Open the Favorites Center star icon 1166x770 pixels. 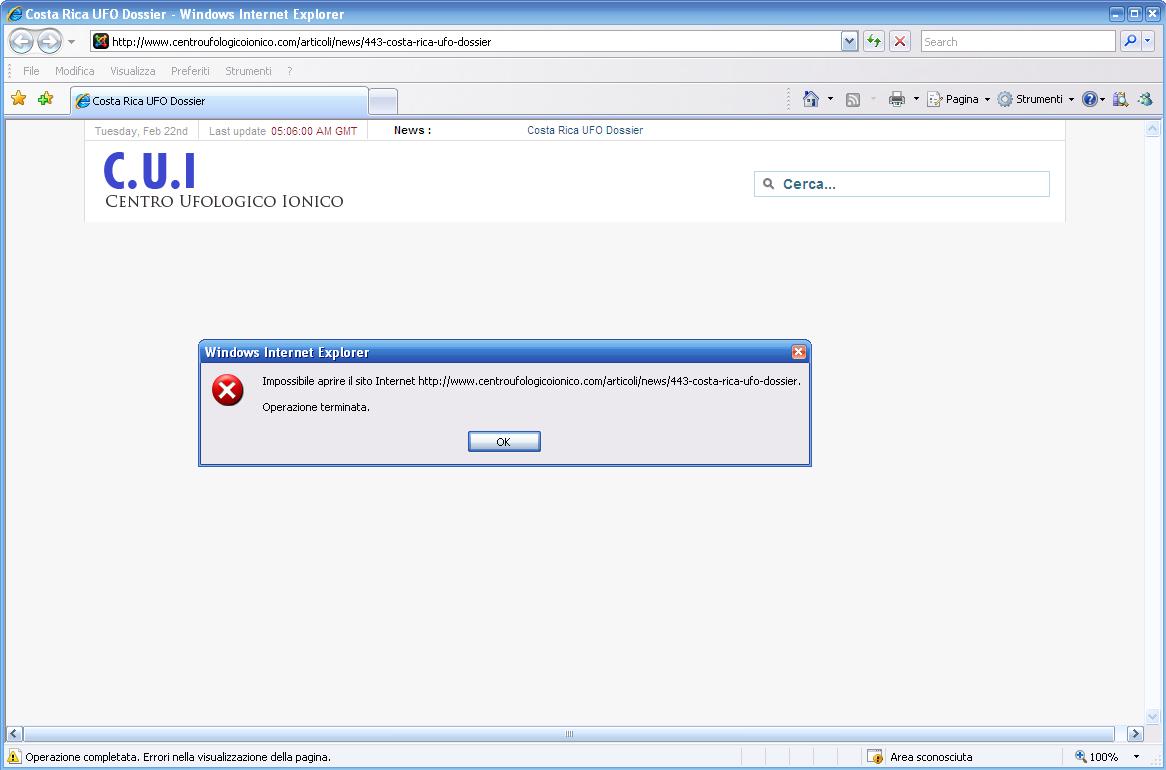[x=19, y=99]
